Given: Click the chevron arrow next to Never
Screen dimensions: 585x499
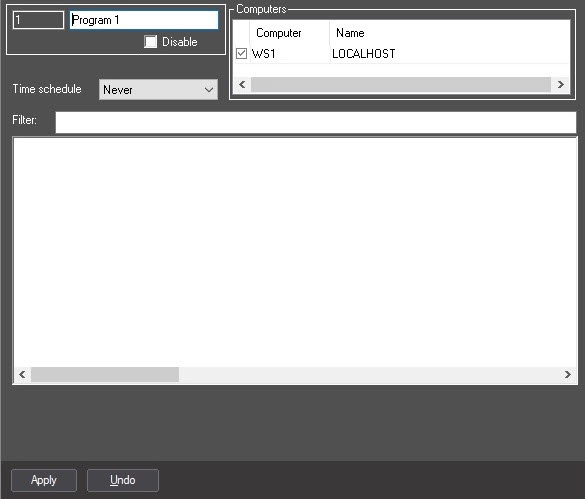Looking at the screenshot, I should pos(209,90).
